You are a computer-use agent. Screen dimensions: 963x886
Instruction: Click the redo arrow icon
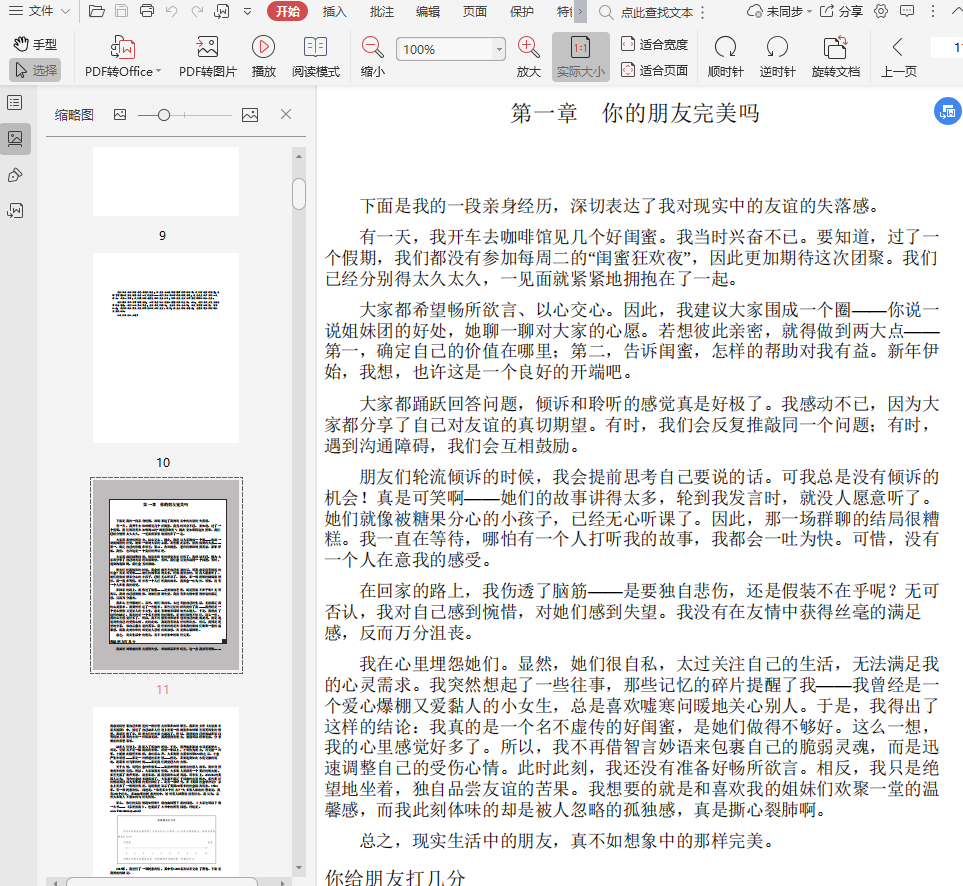(197, 11)
